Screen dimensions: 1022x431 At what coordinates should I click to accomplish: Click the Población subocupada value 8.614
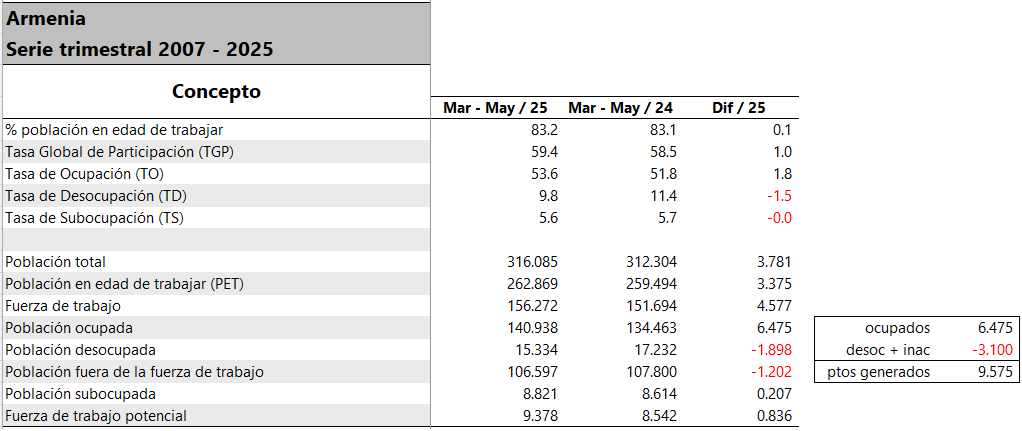tap(658, 394)
